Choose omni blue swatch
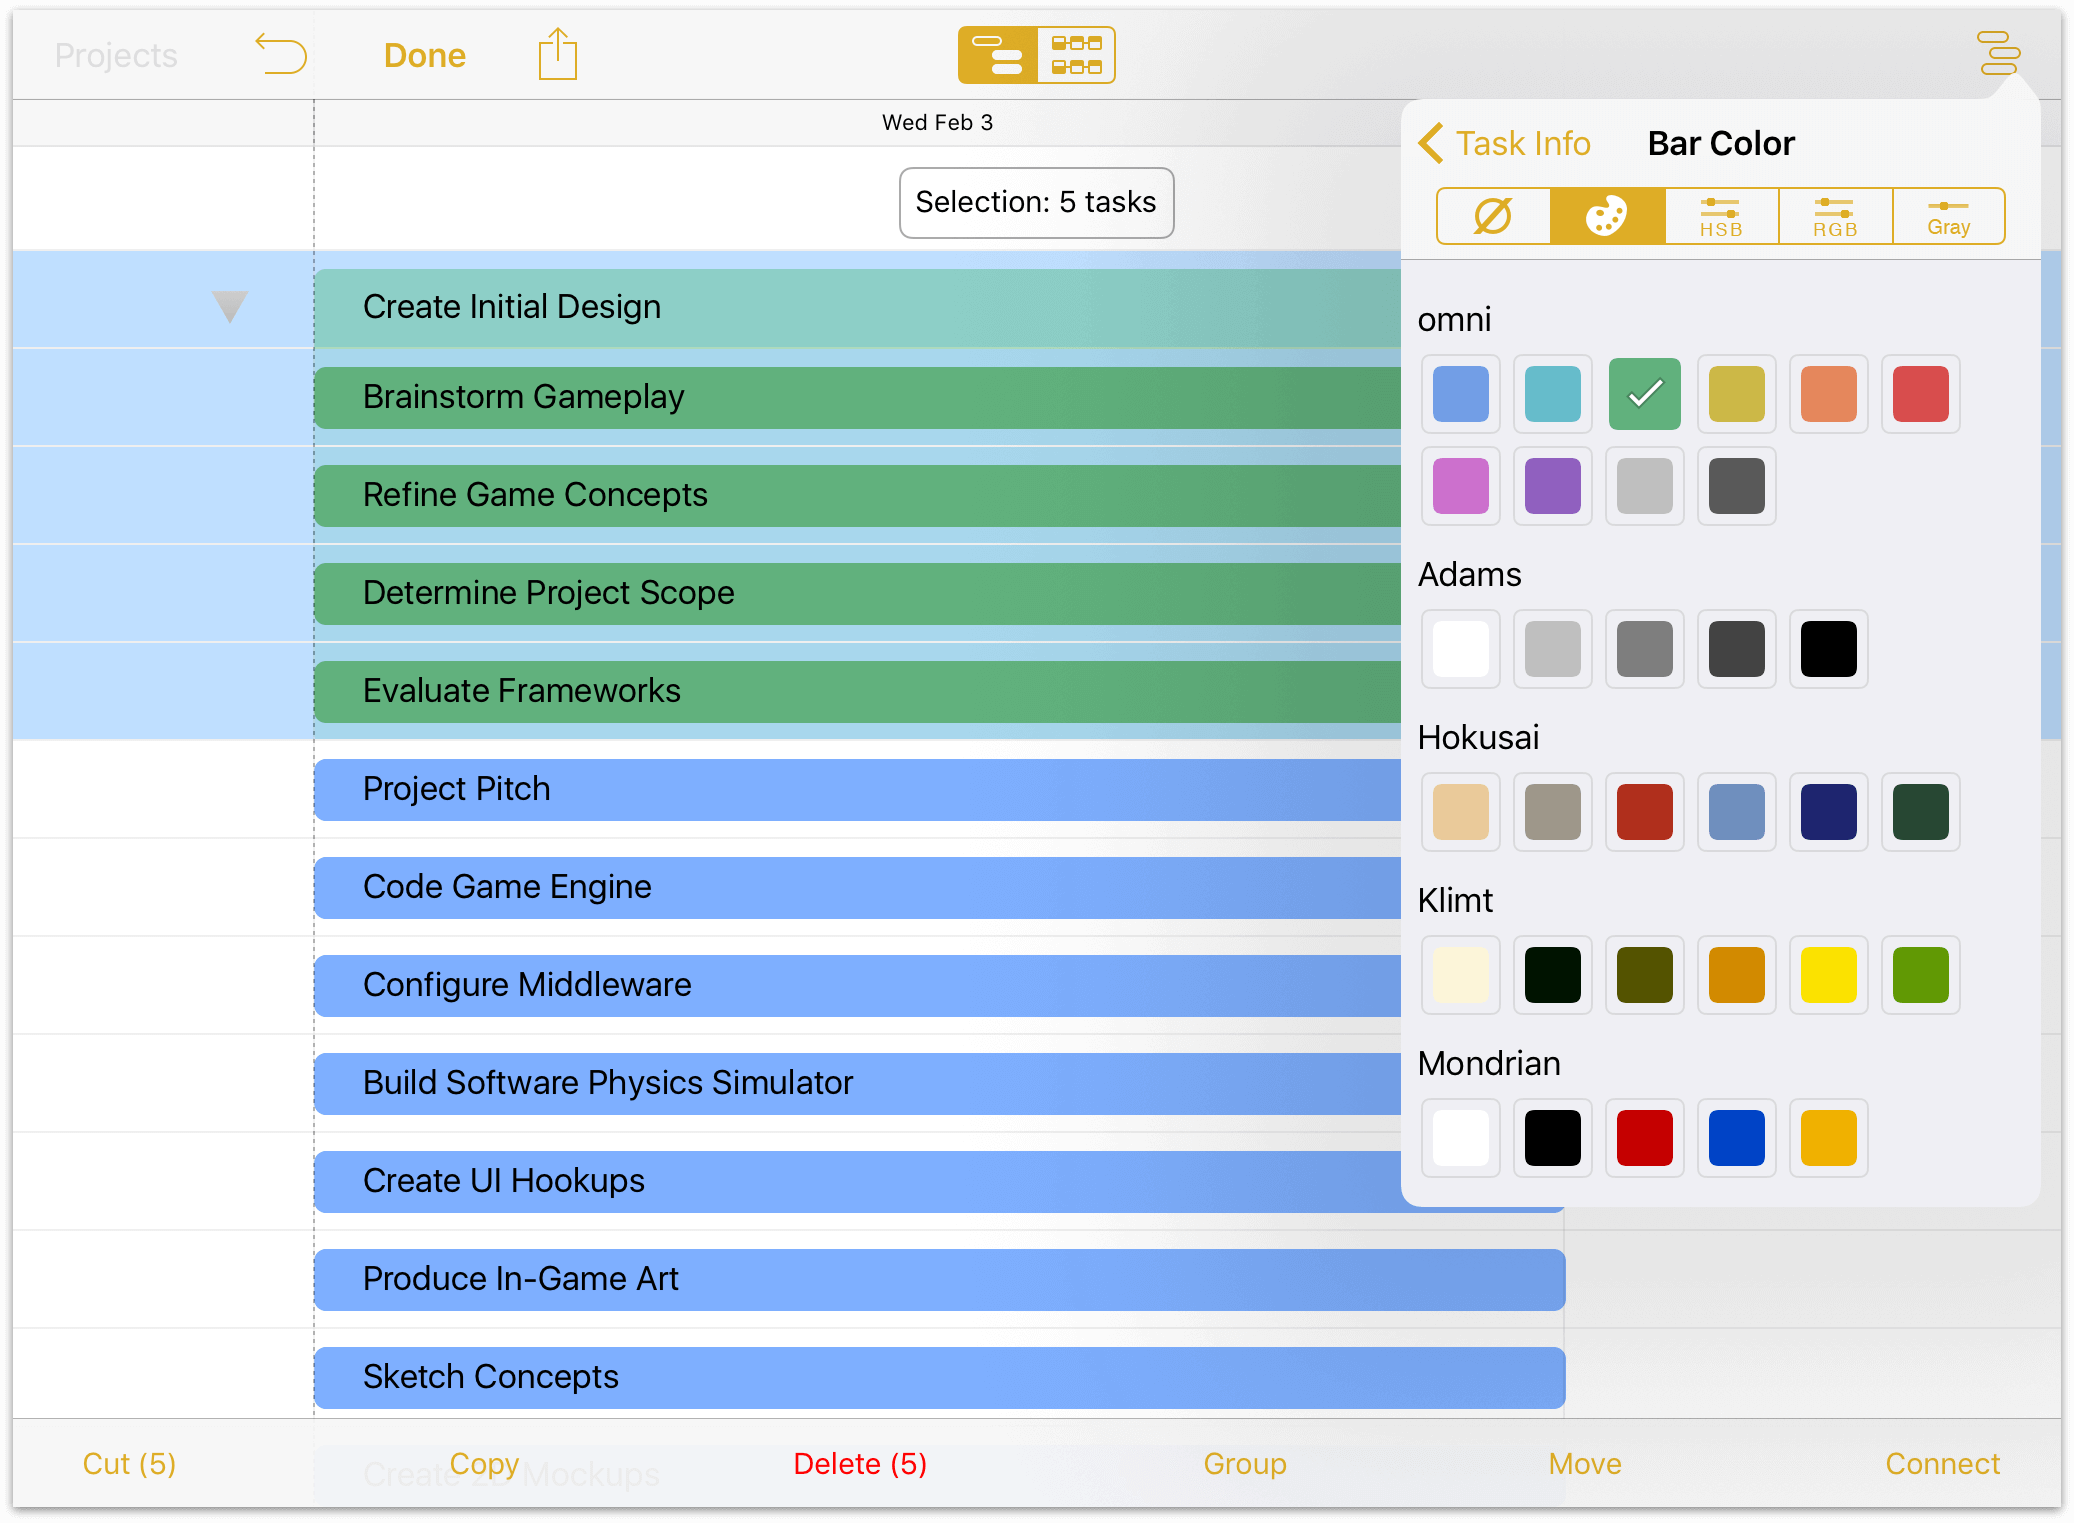Image resolution: width=2074 pixels, height=1523 pixels. pos(1461,394)
